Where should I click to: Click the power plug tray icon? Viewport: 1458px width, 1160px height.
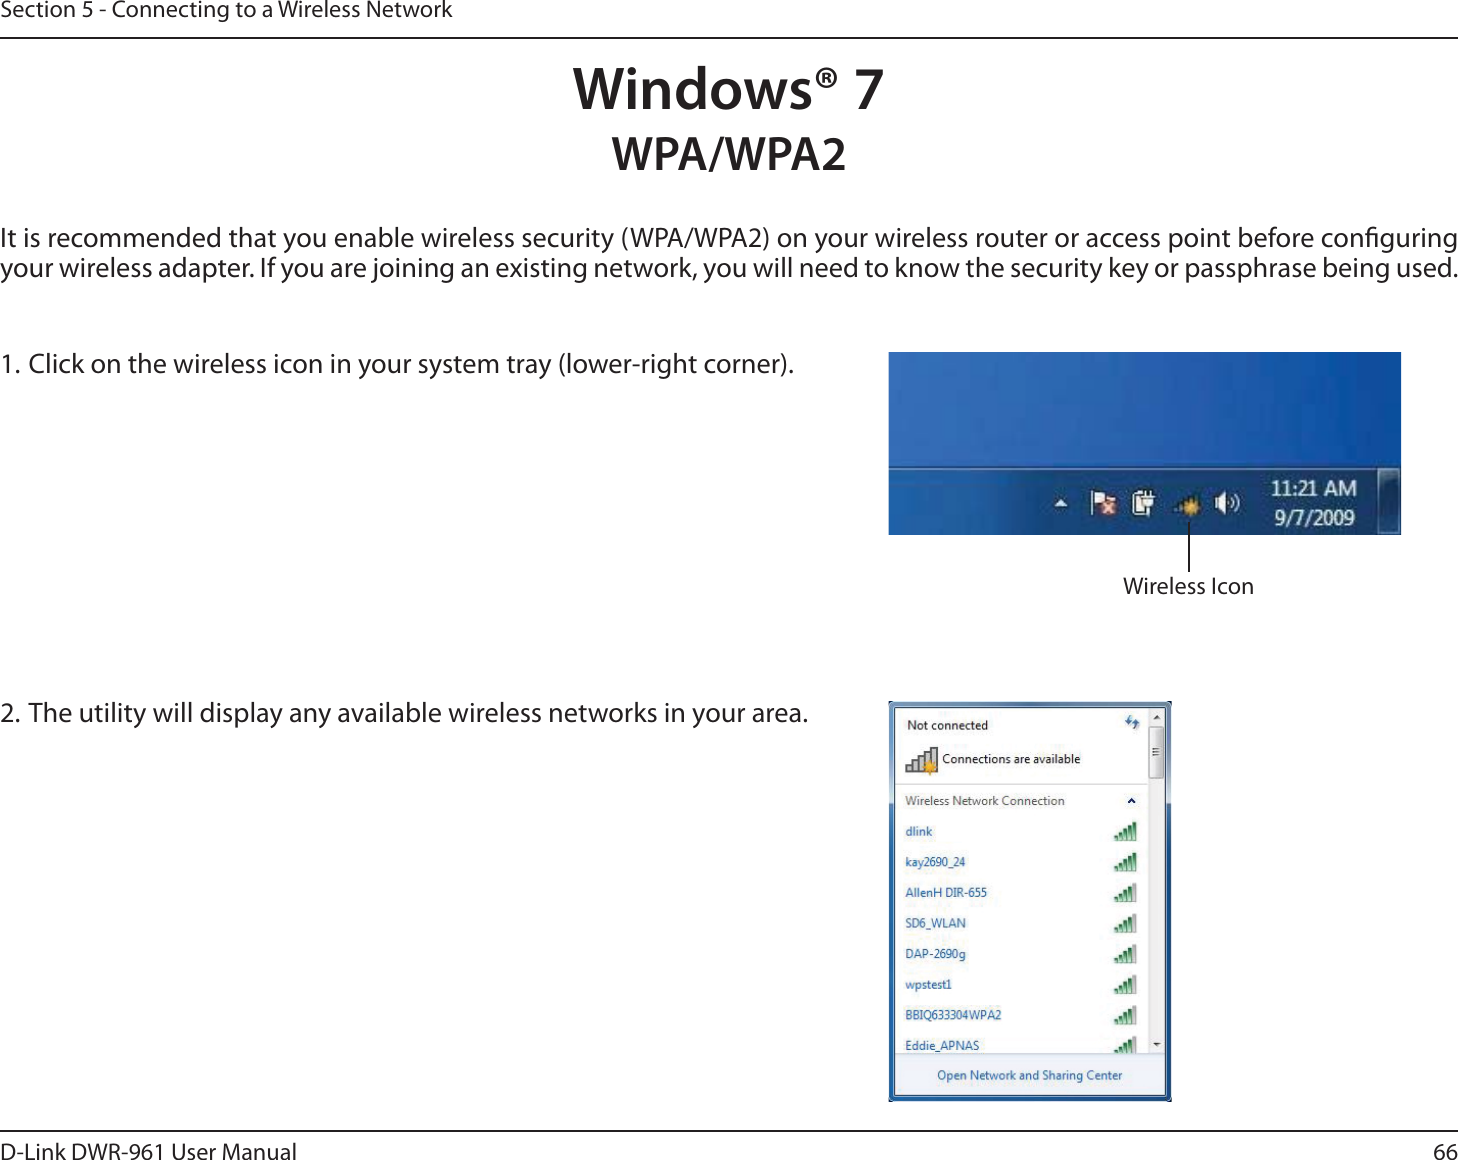(1144, 503)
